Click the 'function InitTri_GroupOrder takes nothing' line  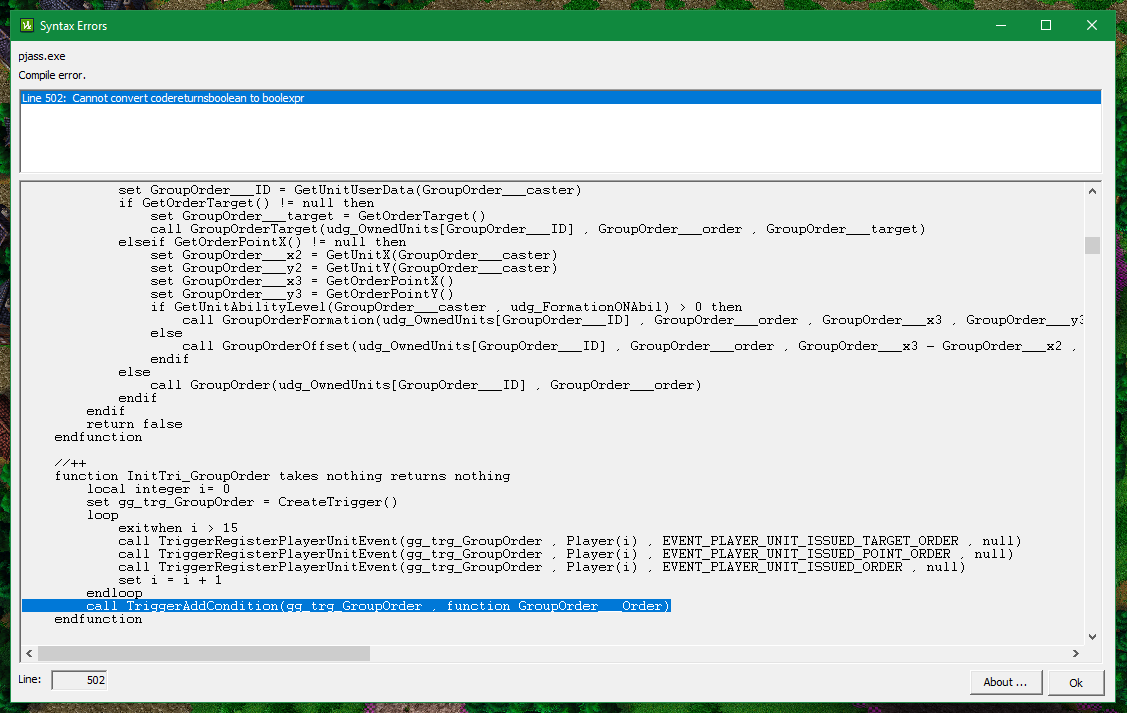tap(282, 476)
